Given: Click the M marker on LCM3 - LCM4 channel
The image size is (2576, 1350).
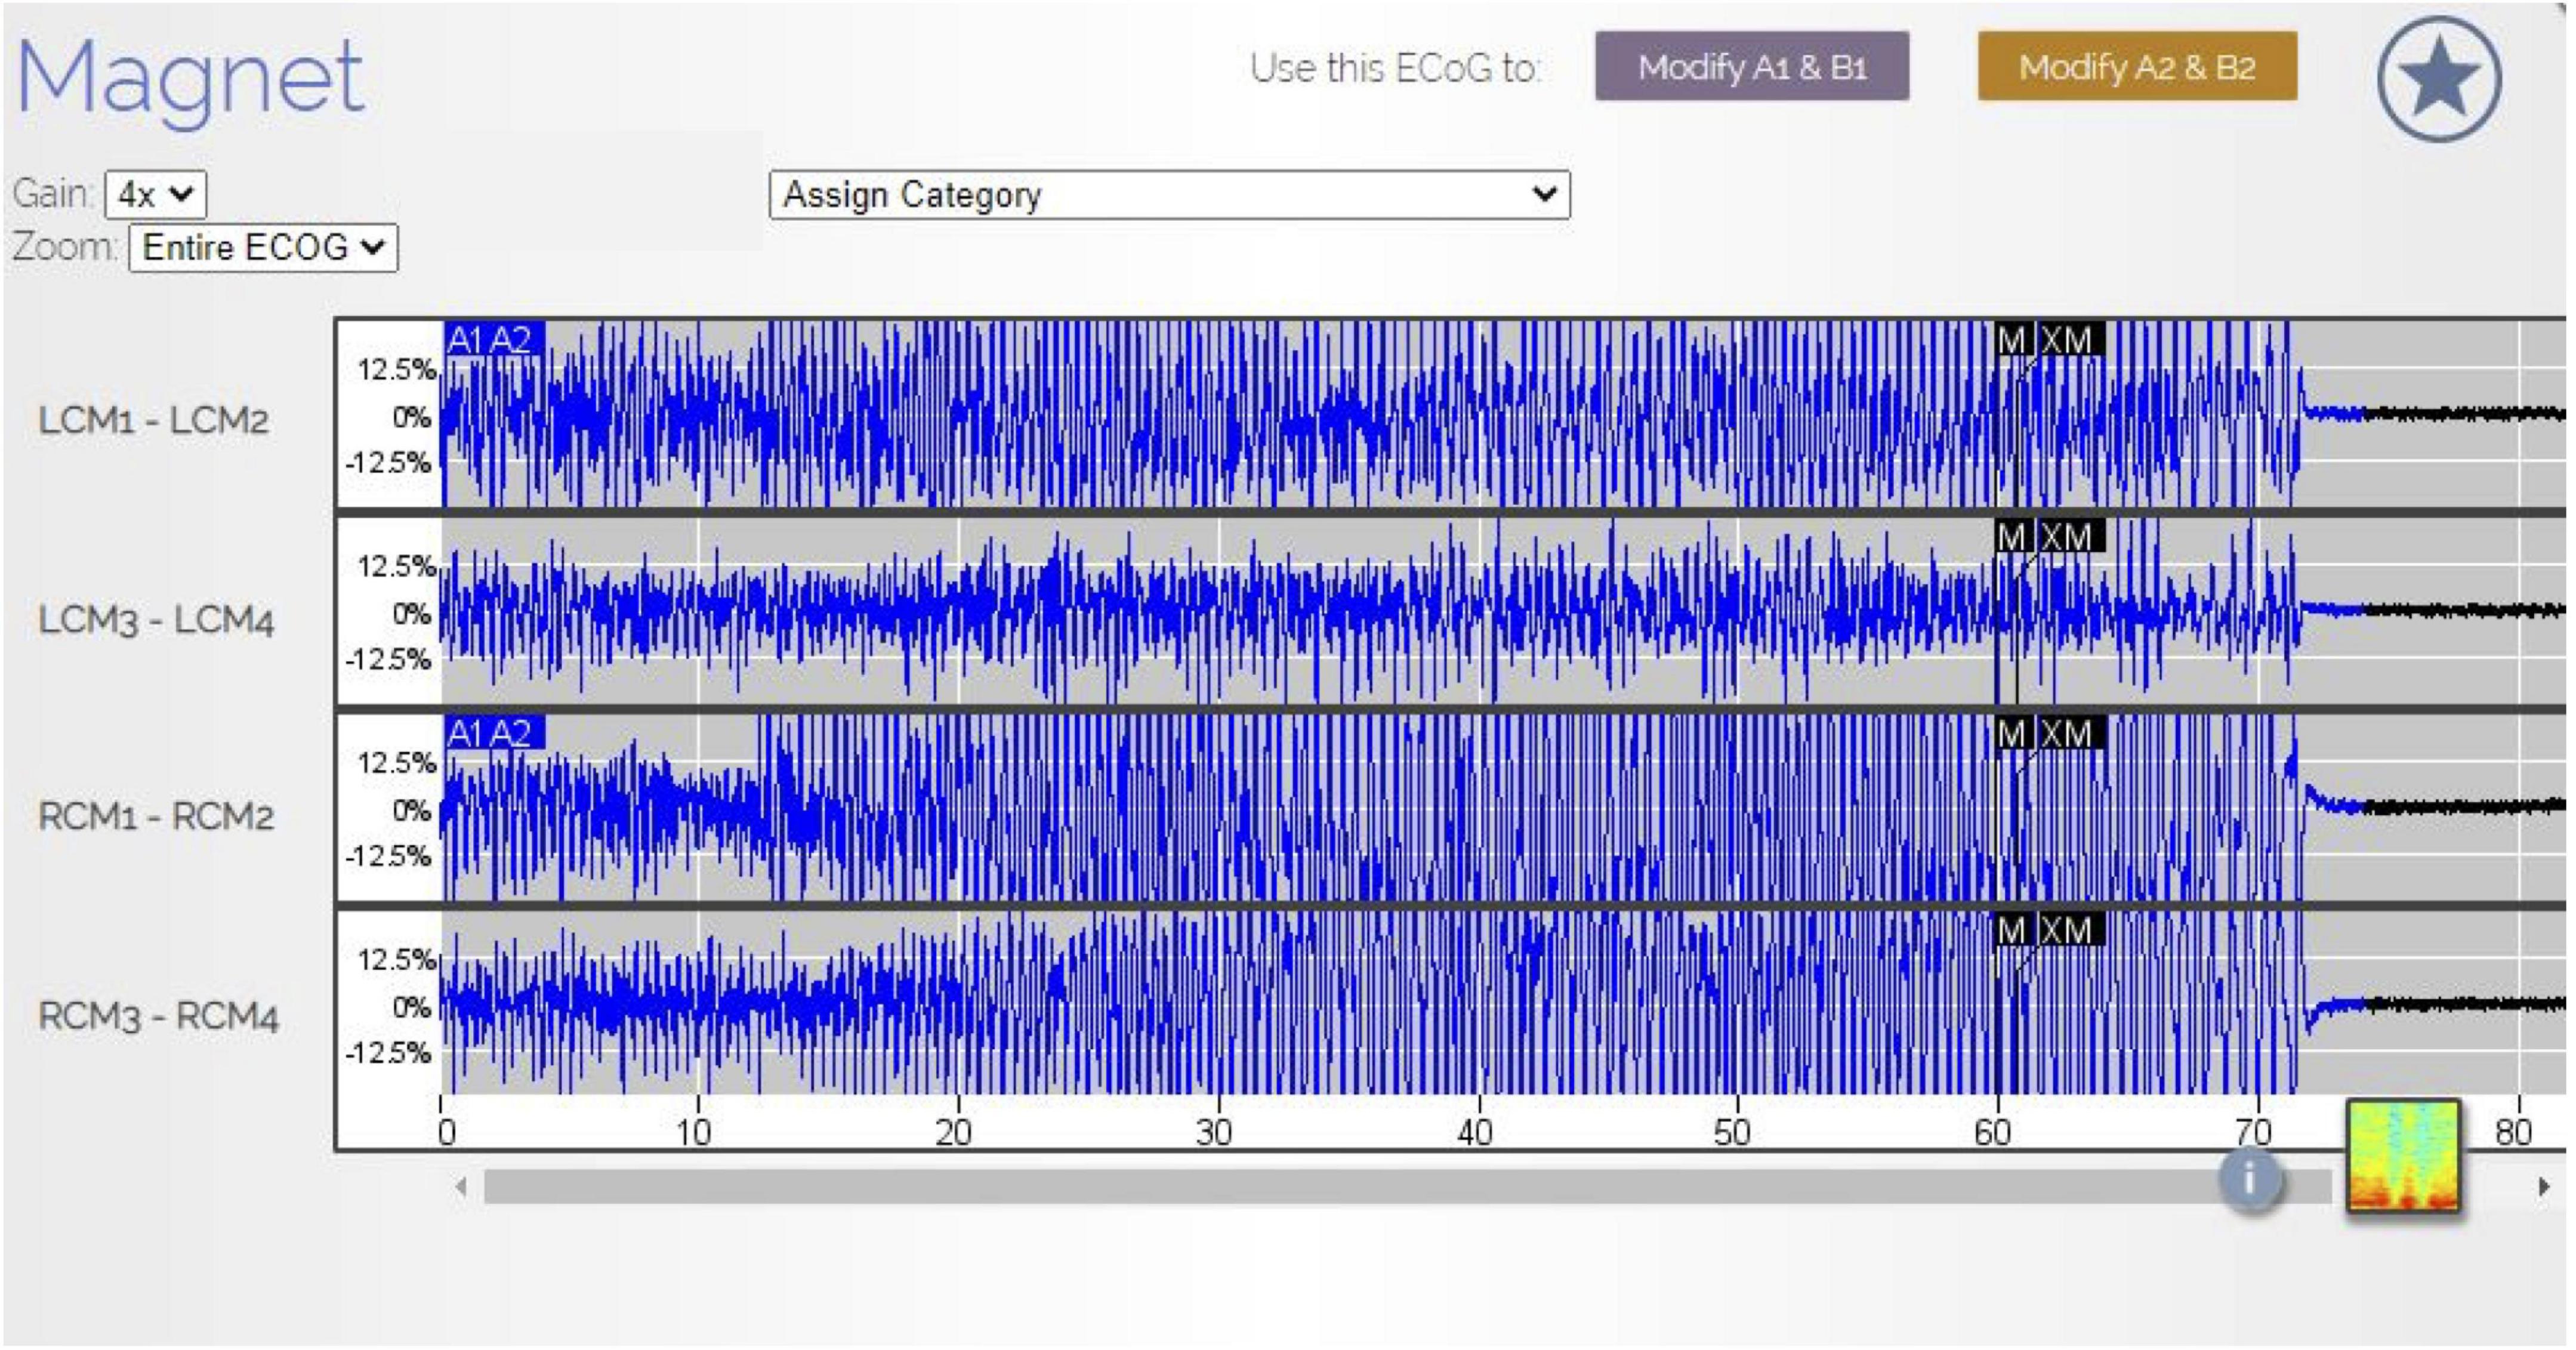Looking at the screenshot, I should pyautogui.click(x=2012, y=537).
